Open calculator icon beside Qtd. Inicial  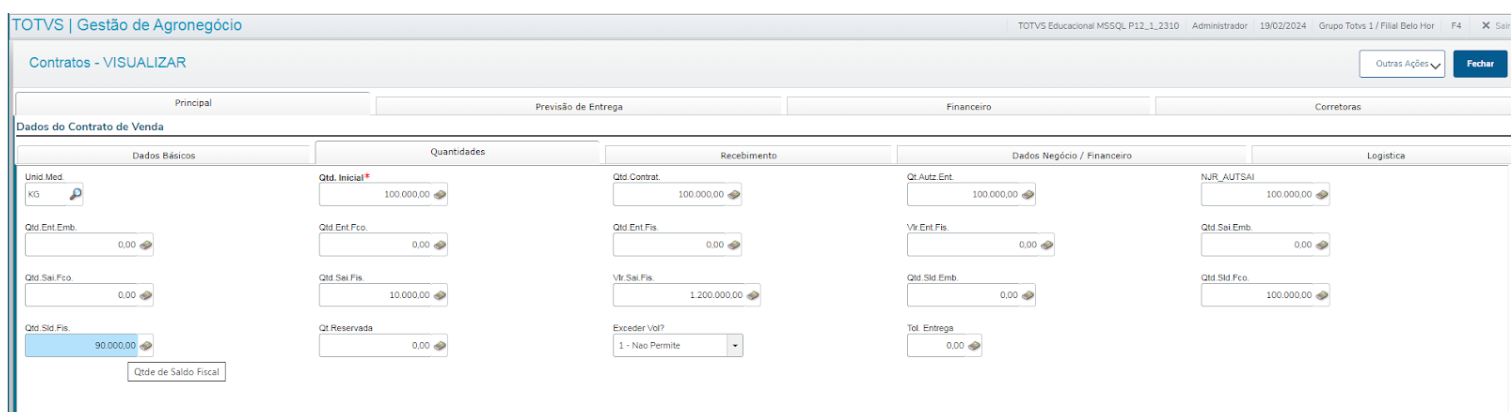tap(440, 195)
